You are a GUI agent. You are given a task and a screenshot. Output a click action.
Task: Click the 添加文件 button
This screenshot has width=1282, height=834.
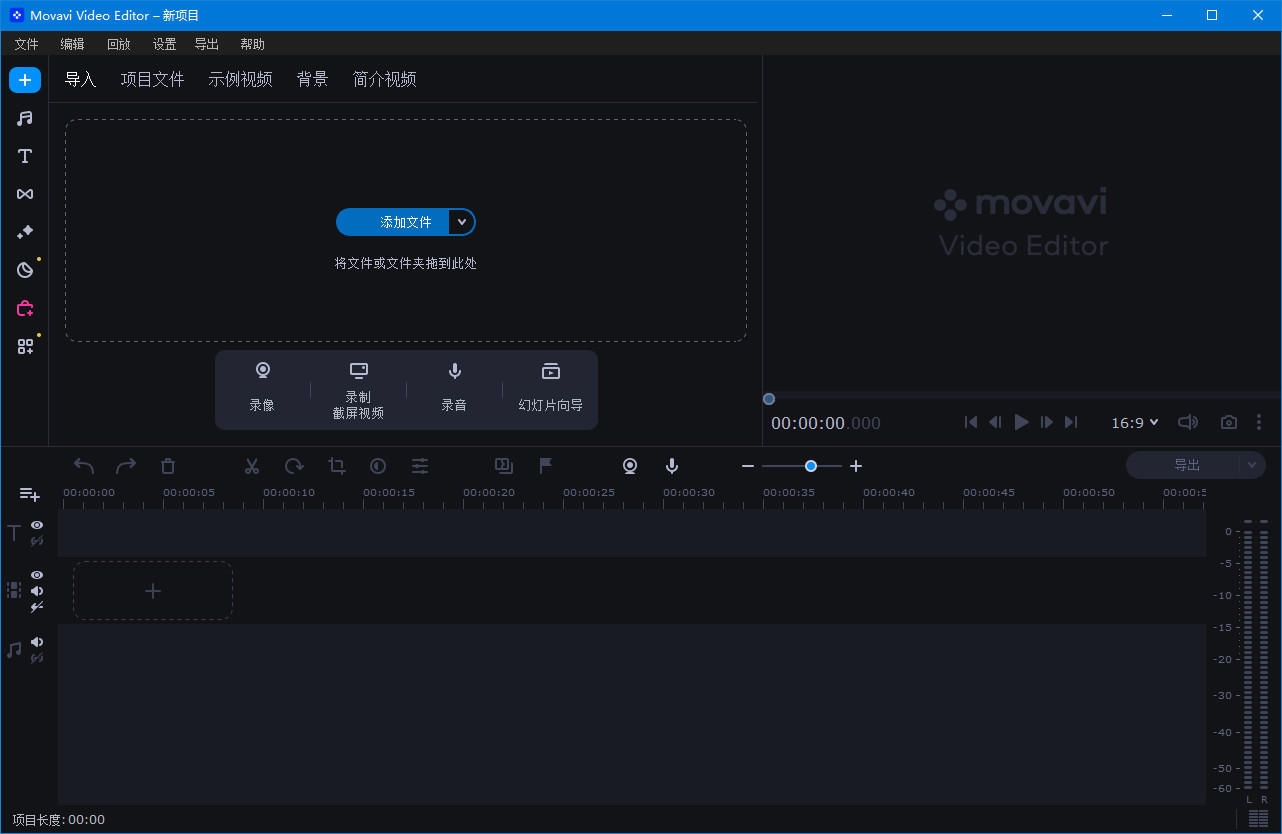pyautogui.click(x=393, y=222)
